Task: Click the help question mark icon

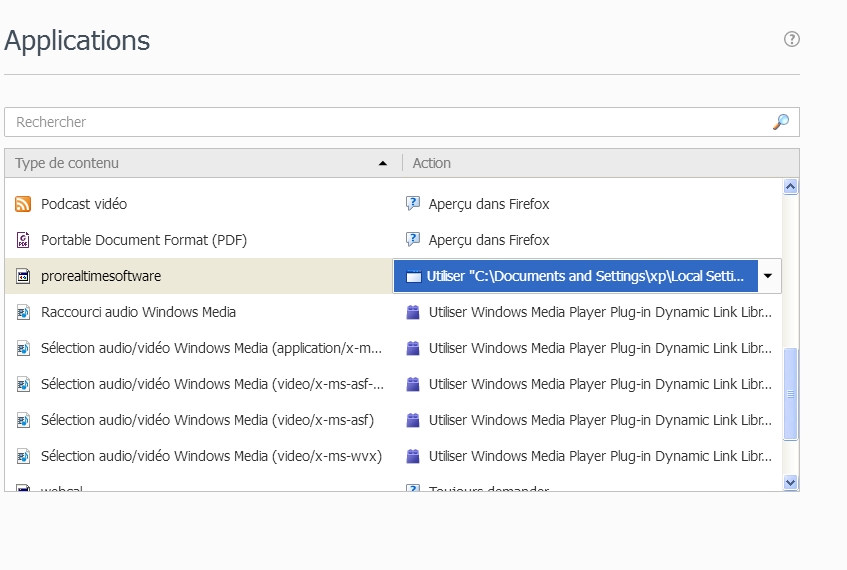Action: (792, 39)
